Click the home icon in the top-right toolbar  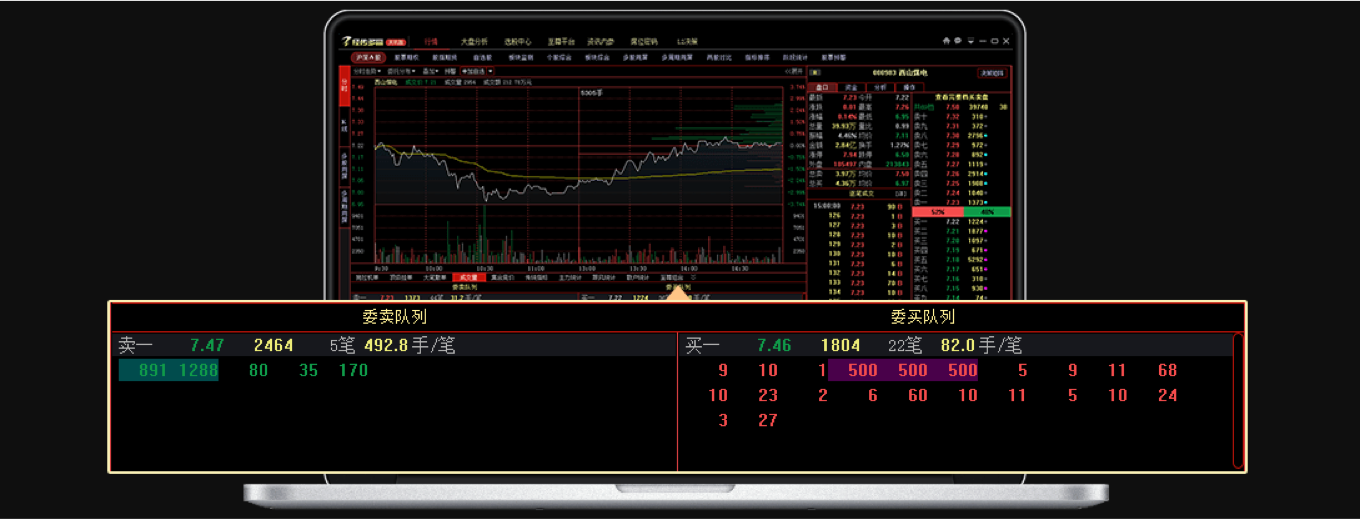pyautogui.click(x=946, y=41)
